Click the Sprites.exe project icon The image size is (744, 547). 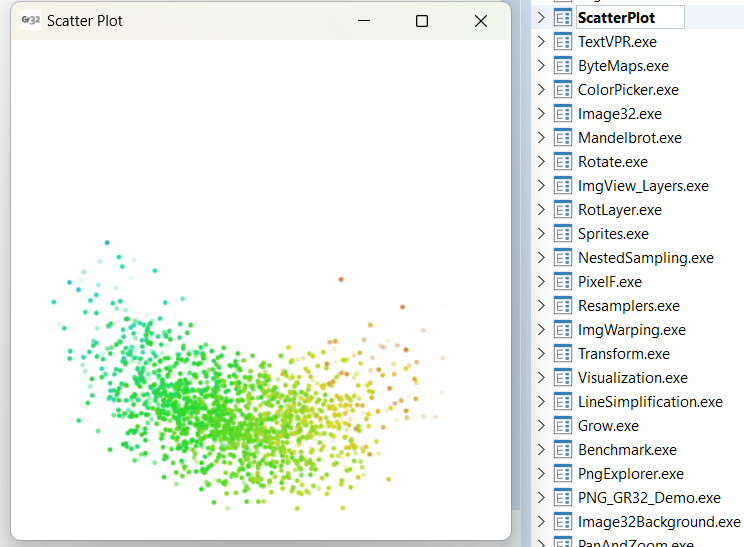coord(563,234)
